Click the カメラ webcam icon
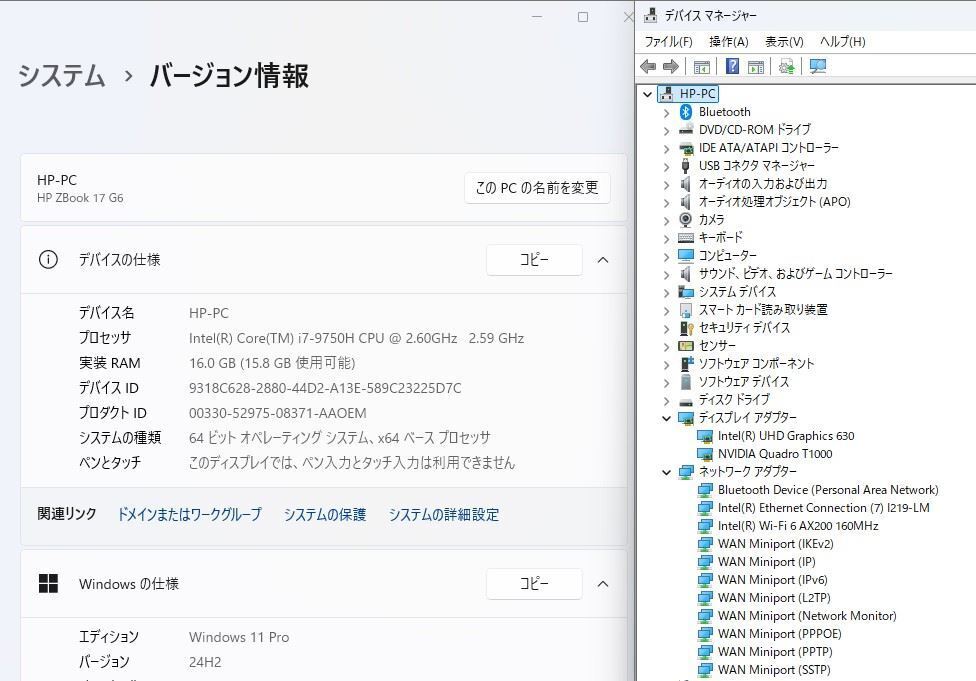 (x=686, y=220)
